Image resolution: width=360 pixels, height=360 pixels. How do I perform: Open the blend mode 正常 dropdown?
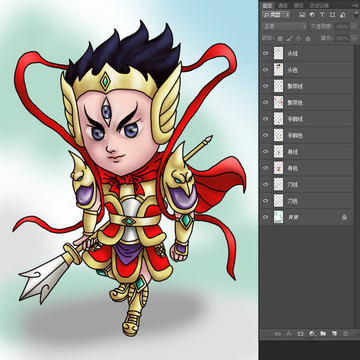[285, 27]
